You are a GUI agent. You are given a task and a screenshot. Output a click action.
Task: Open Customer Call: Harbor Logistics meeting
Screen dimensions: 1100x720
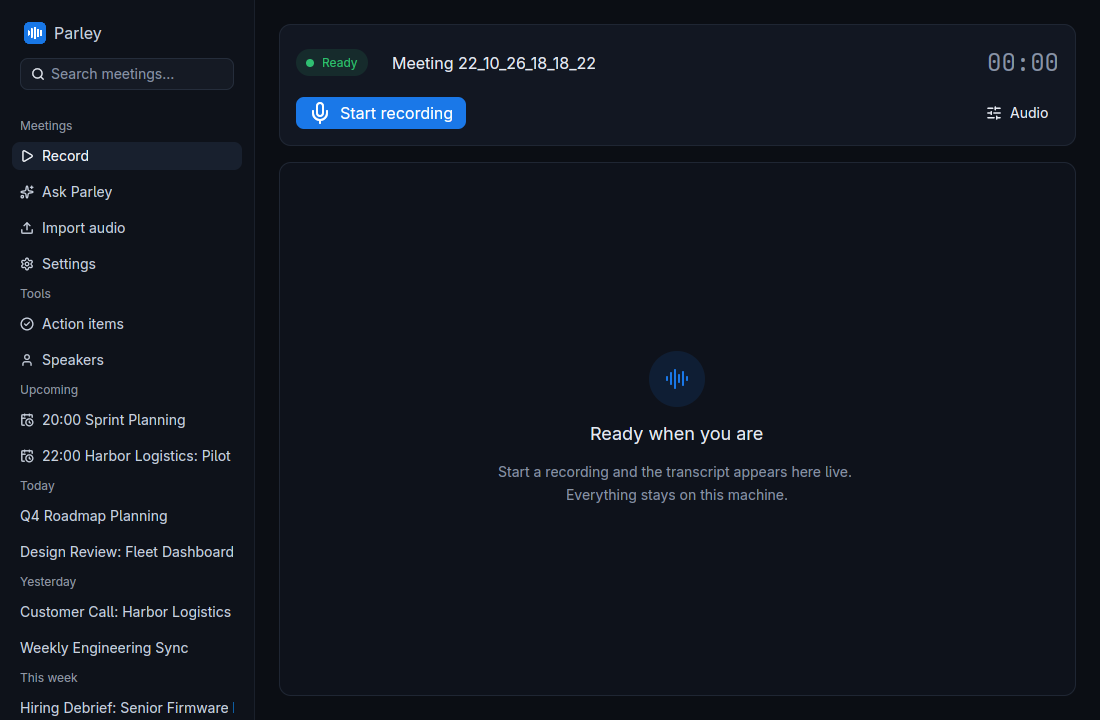click(127, 613)
